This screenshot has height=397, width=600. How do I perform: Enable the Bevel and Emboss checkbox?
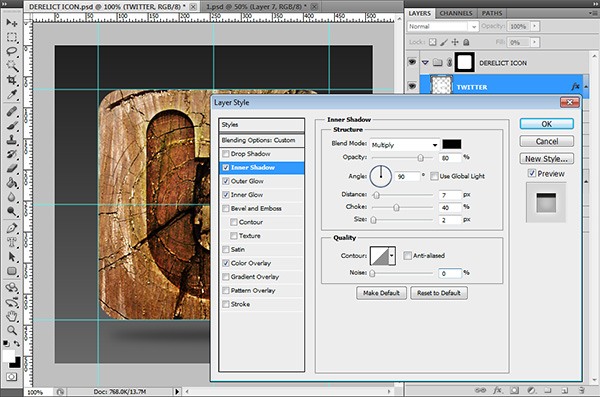pos(226,209)
